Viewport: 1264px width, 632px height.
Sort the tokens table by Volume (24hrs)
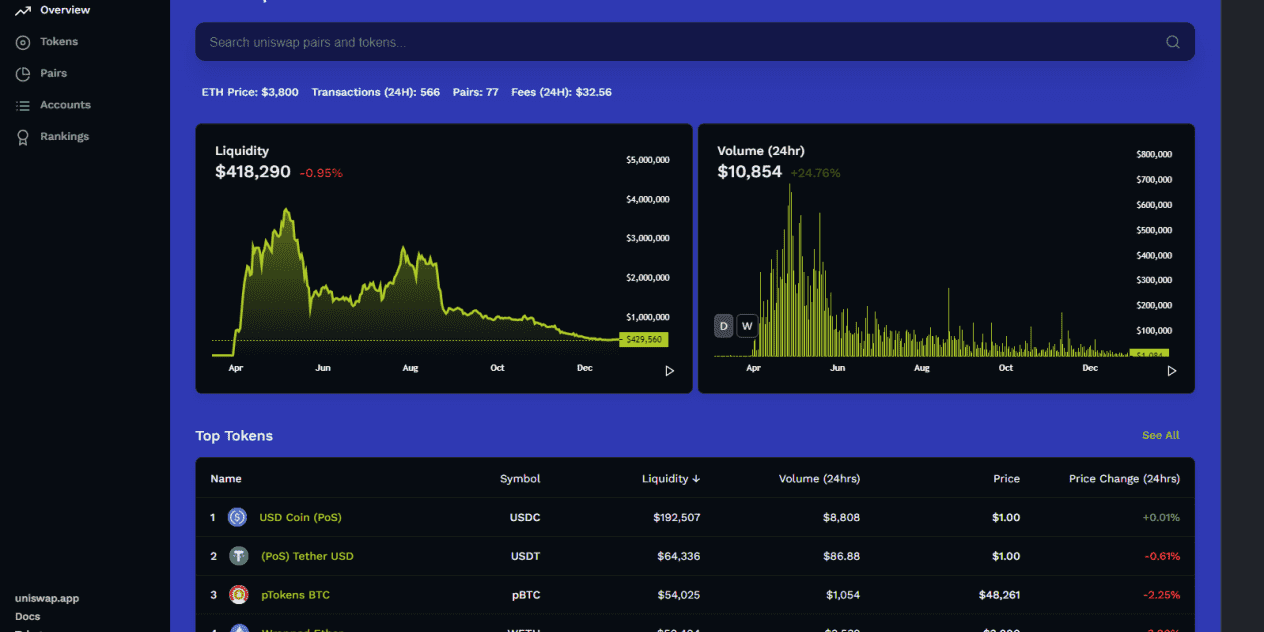point(819,479)
